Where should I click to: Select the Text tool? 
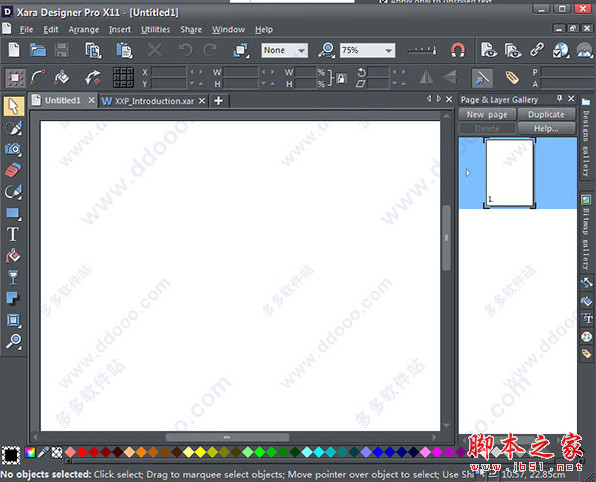pos(13,234)
